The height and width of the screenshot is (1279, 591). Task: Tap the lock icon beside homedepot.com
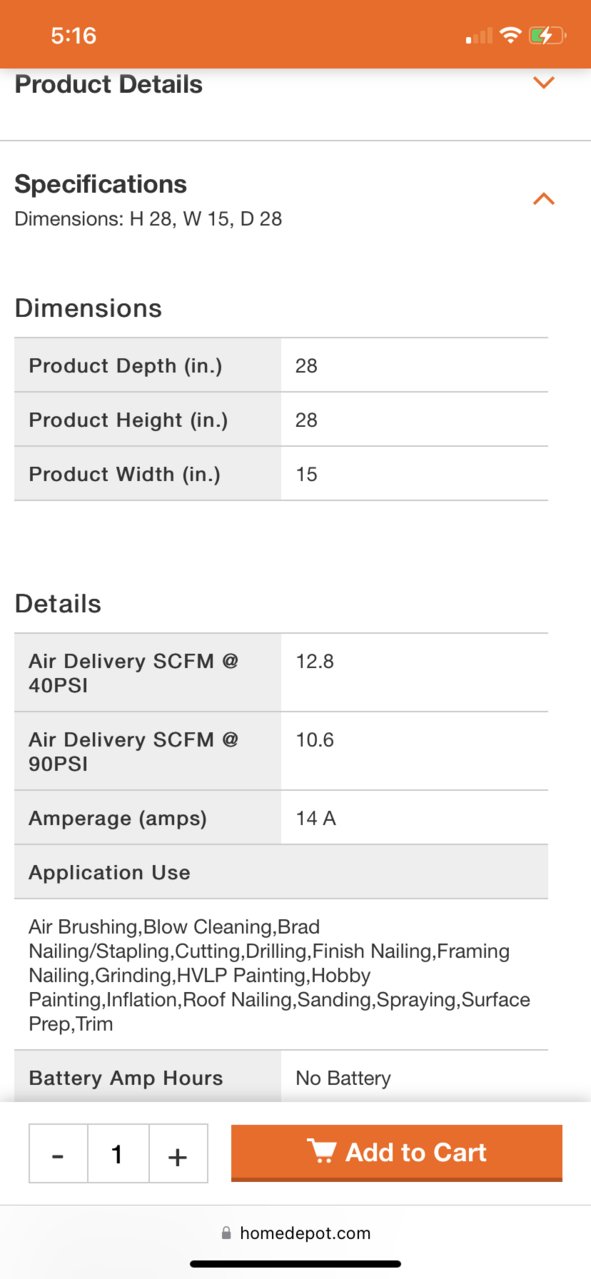tap(226, 1233)
